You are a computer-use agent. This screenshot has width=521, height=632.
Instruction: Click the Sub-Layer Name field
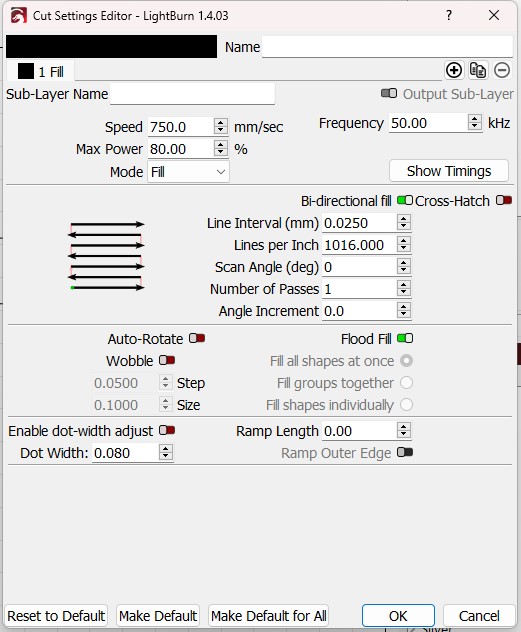(193, 94)
